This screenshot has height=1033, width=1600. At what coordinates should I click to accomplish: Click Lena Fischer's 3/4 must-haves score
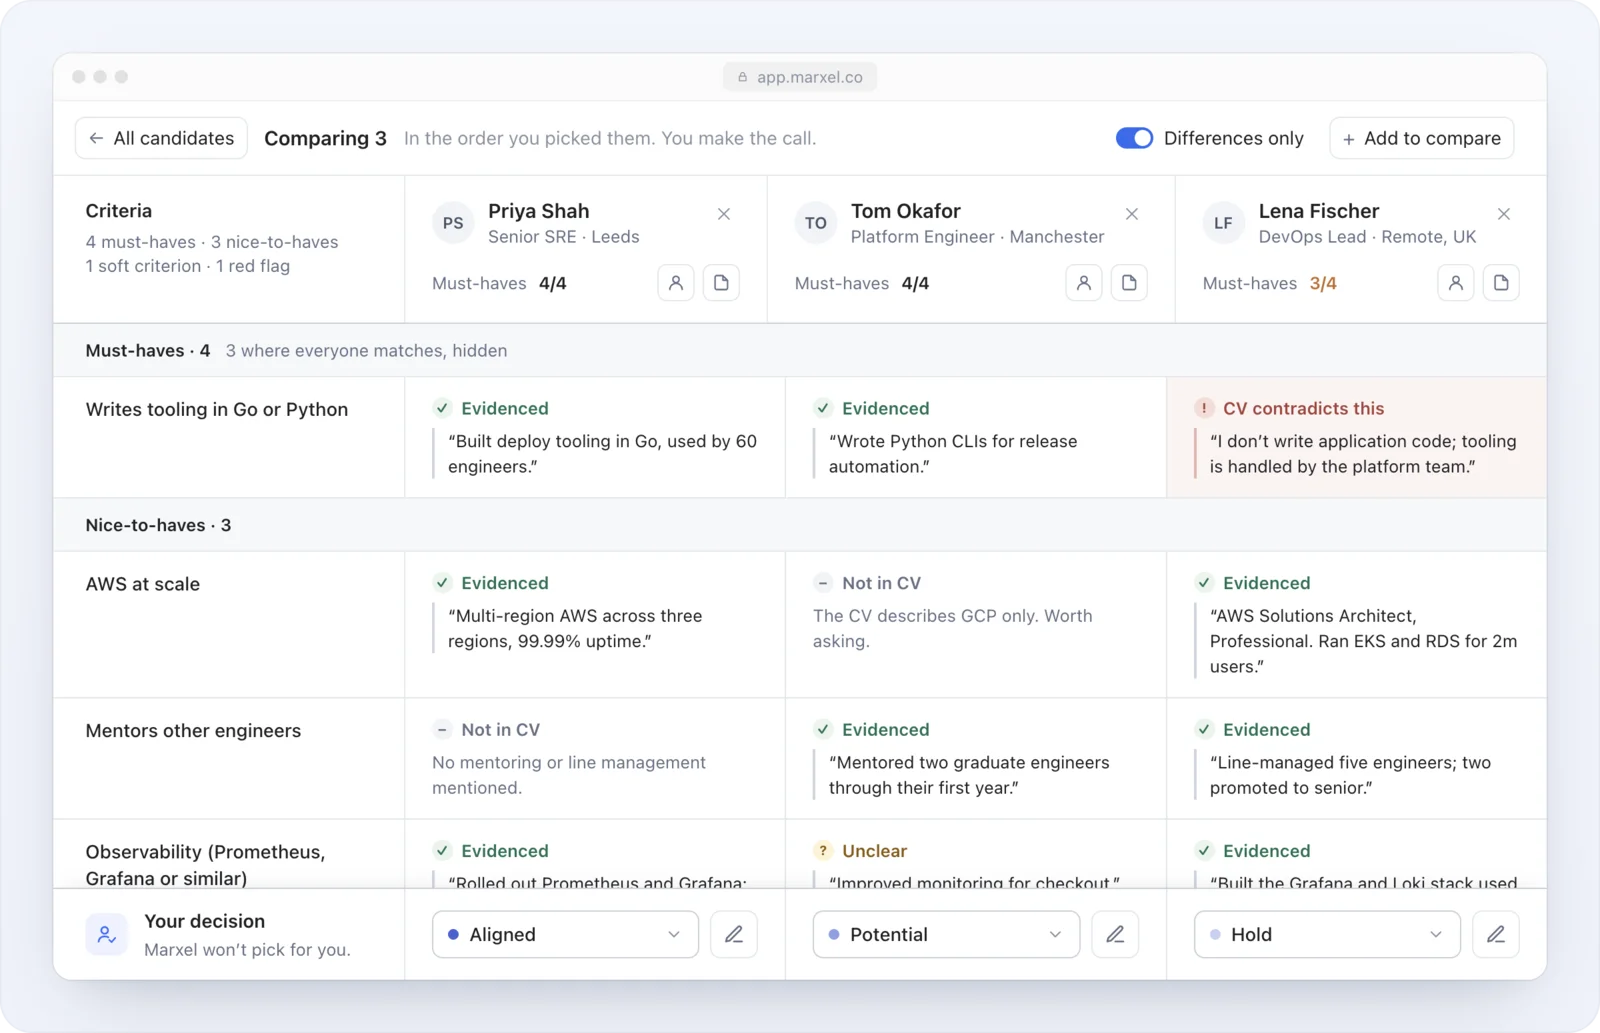1323,283
